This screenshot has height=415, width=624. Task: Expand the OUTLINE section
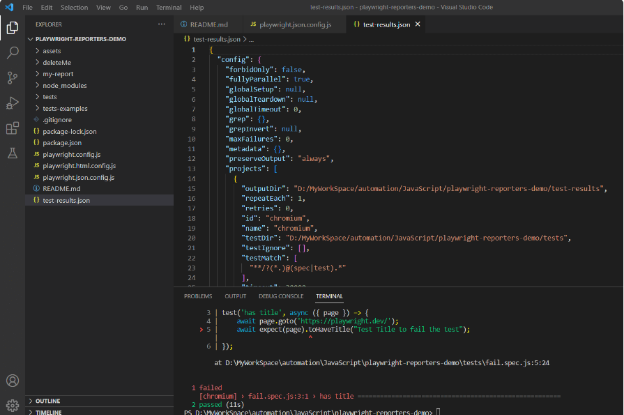(x=48, y=401)
